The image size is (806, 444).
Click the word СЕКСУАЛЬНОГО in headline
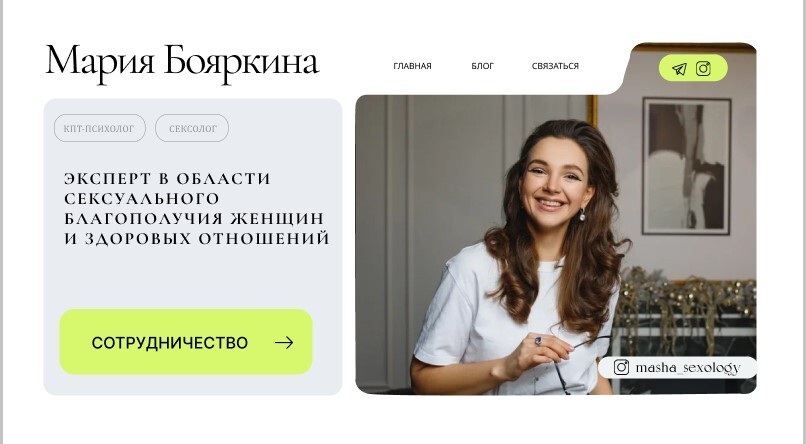[142, 198]
